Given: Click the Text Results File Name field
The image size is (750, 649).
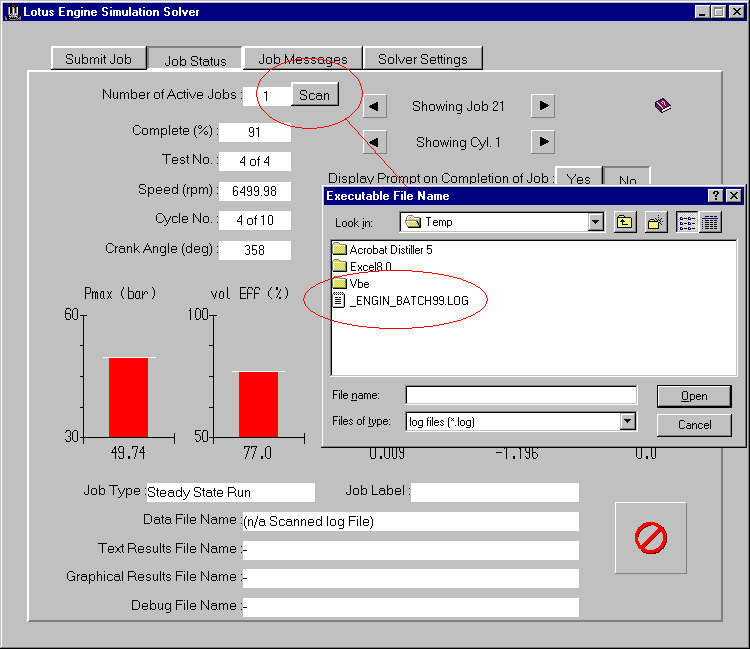Looking at the screenshot, I should click(x=410, y=550).
